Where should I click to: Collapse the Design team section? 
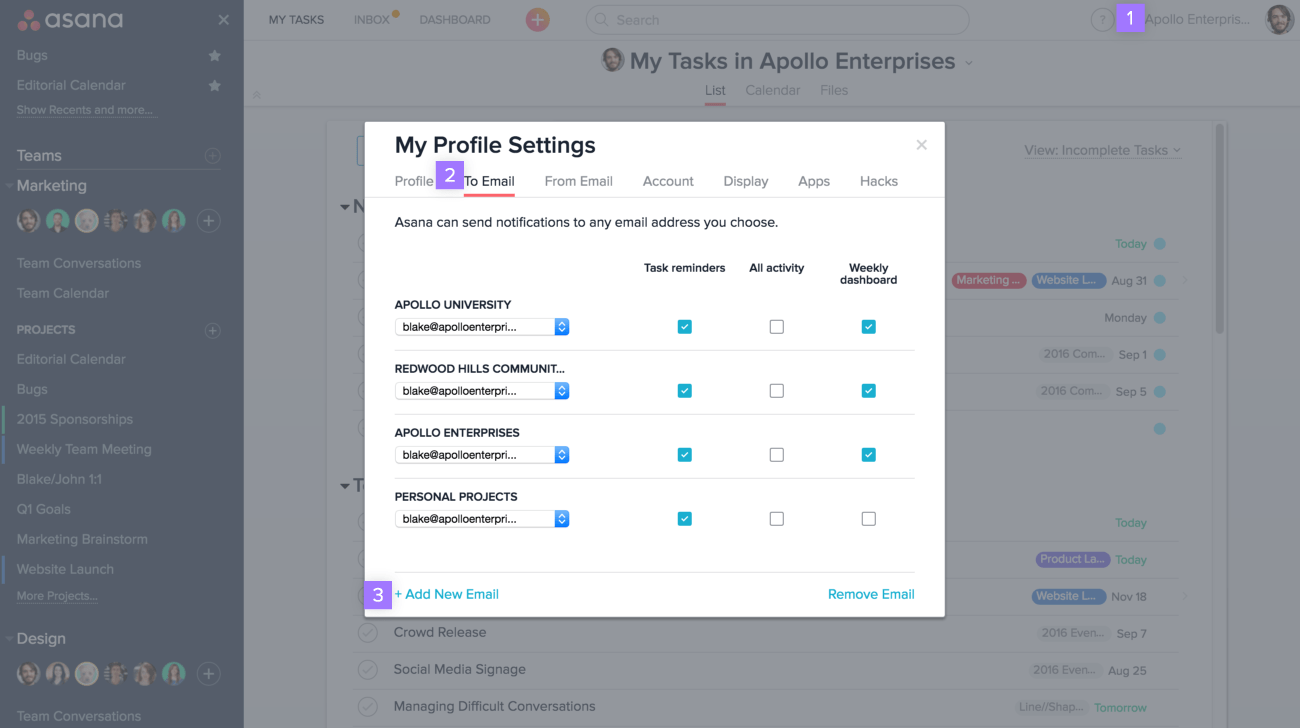click(x=9, y=639)
